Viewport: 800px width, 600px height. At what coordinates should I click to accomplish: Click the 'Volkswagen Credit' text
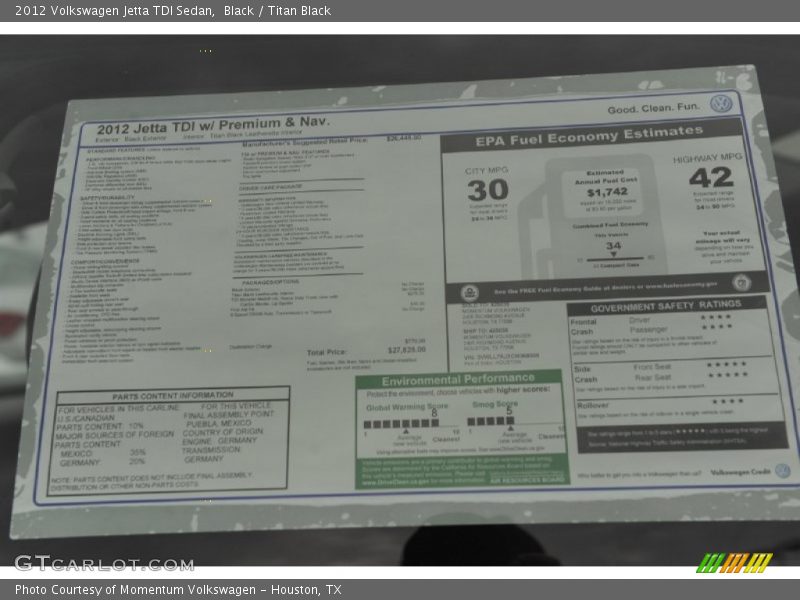coord(740,472)
